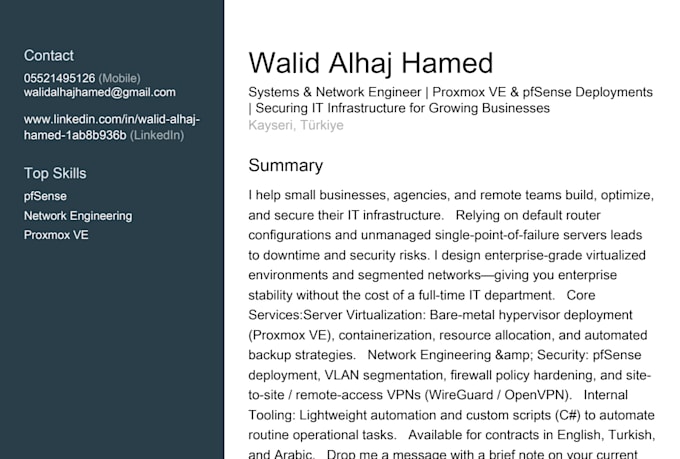The image size is (680, 459).
Task: Click the Proxmox VE skill entry
Action: 56,235
